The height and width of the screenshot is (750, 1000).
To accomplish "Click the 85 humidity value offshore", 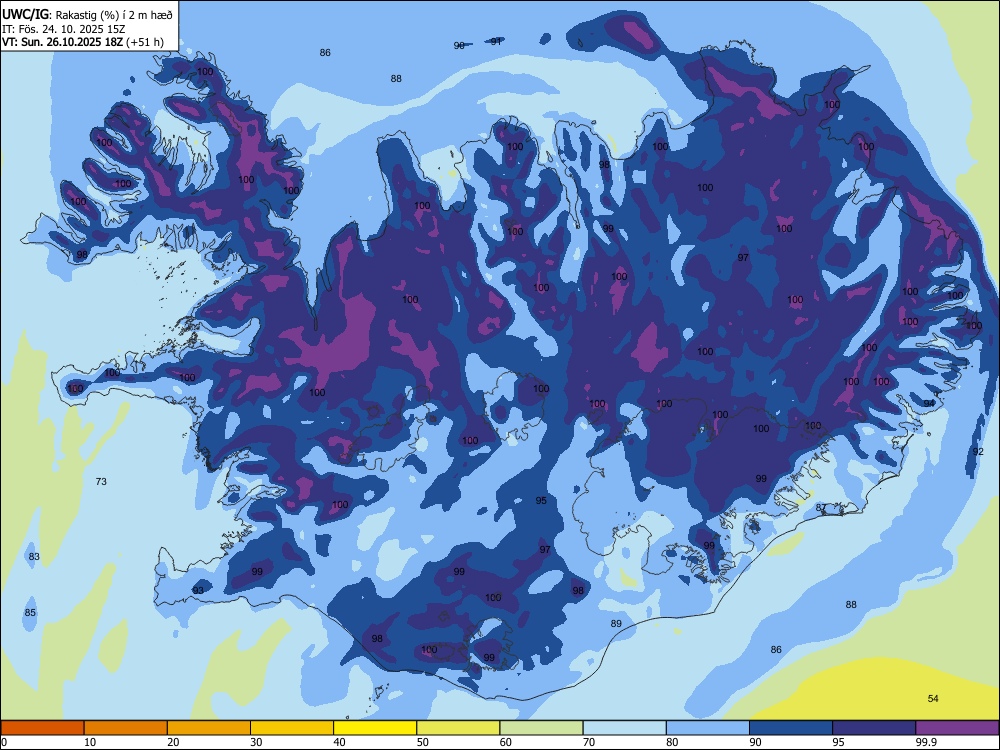I will tap(30, 612).
